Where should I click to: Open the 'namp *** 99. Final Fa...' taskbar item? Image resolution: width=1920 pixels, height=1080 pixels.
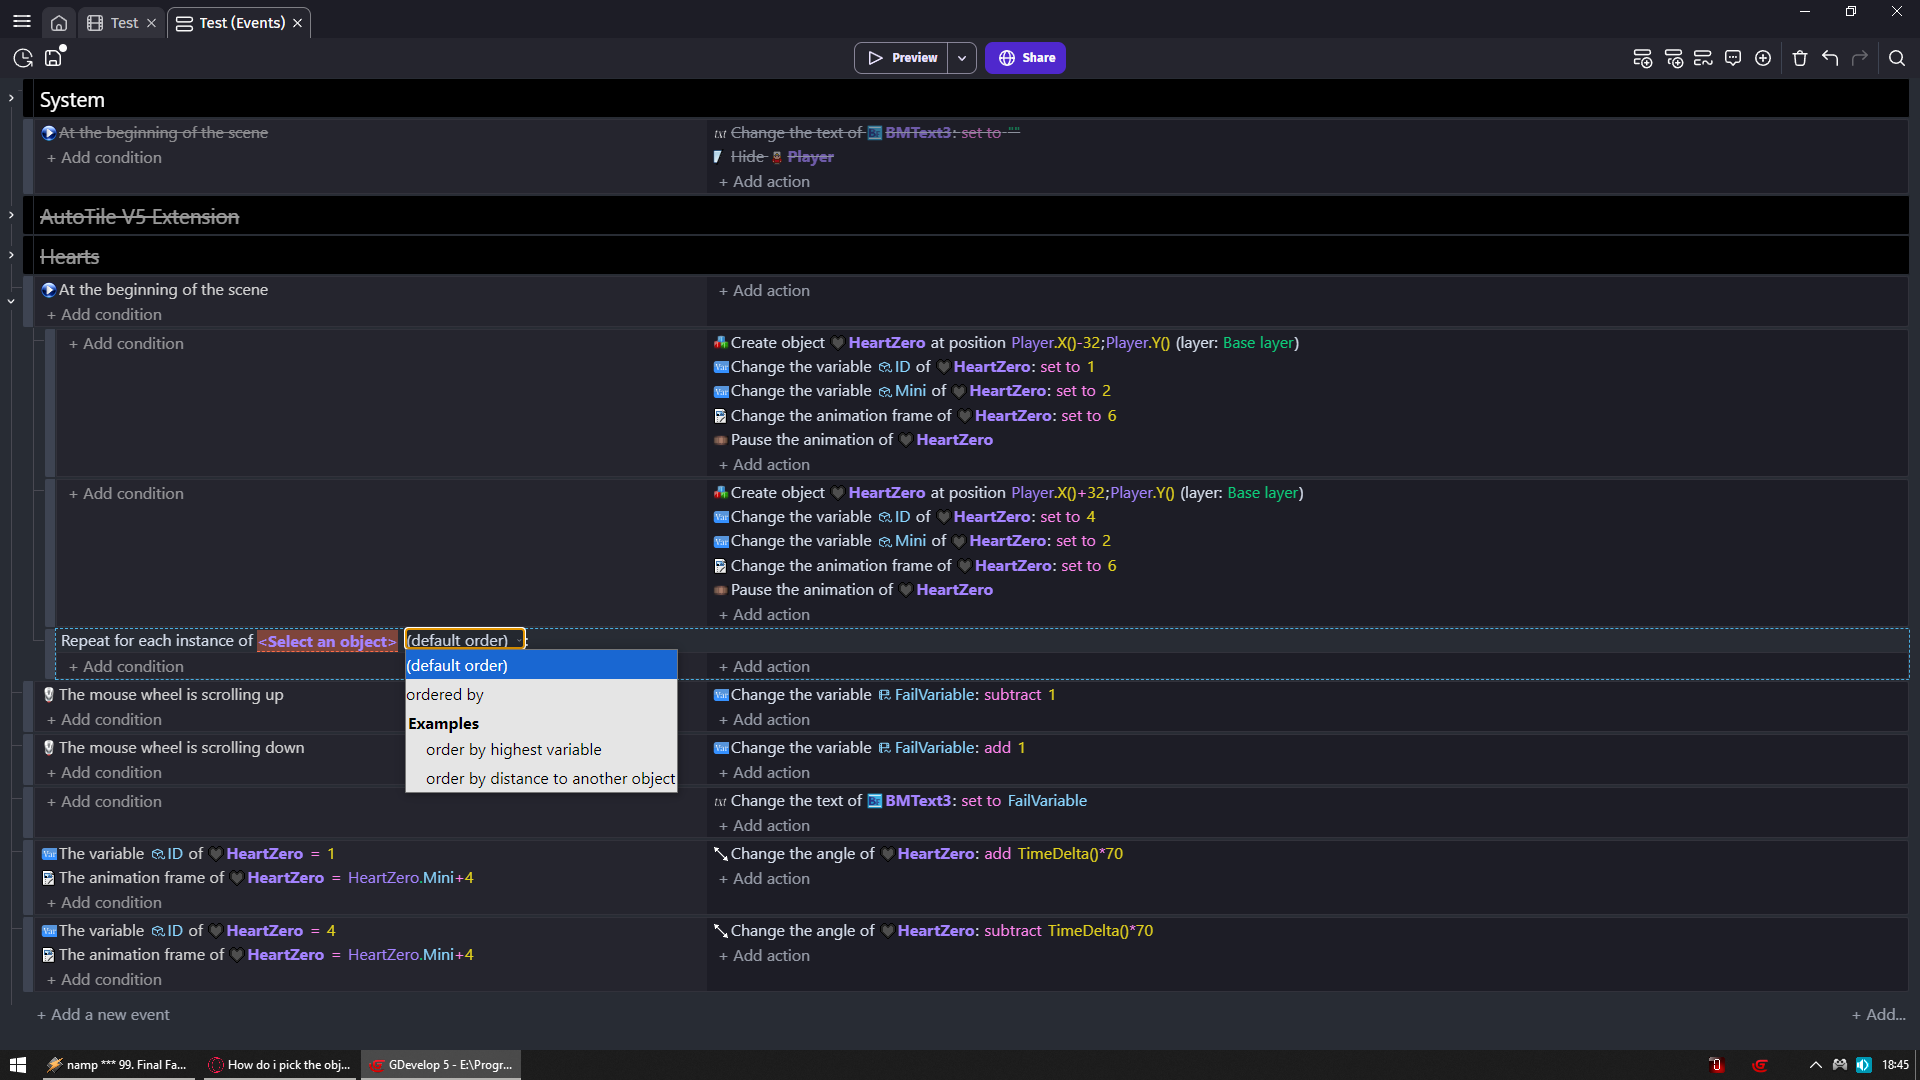point(117,1065)
